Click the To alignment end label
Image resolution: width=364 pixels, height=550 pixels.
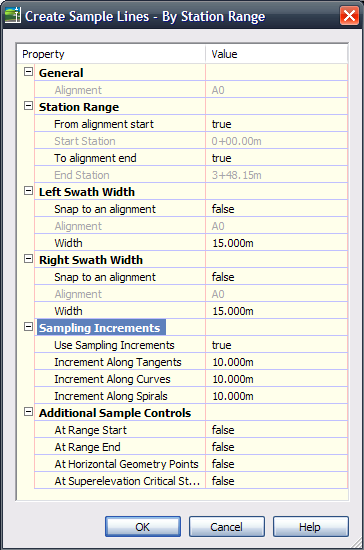pyautogui.click(x=95, y=158)
